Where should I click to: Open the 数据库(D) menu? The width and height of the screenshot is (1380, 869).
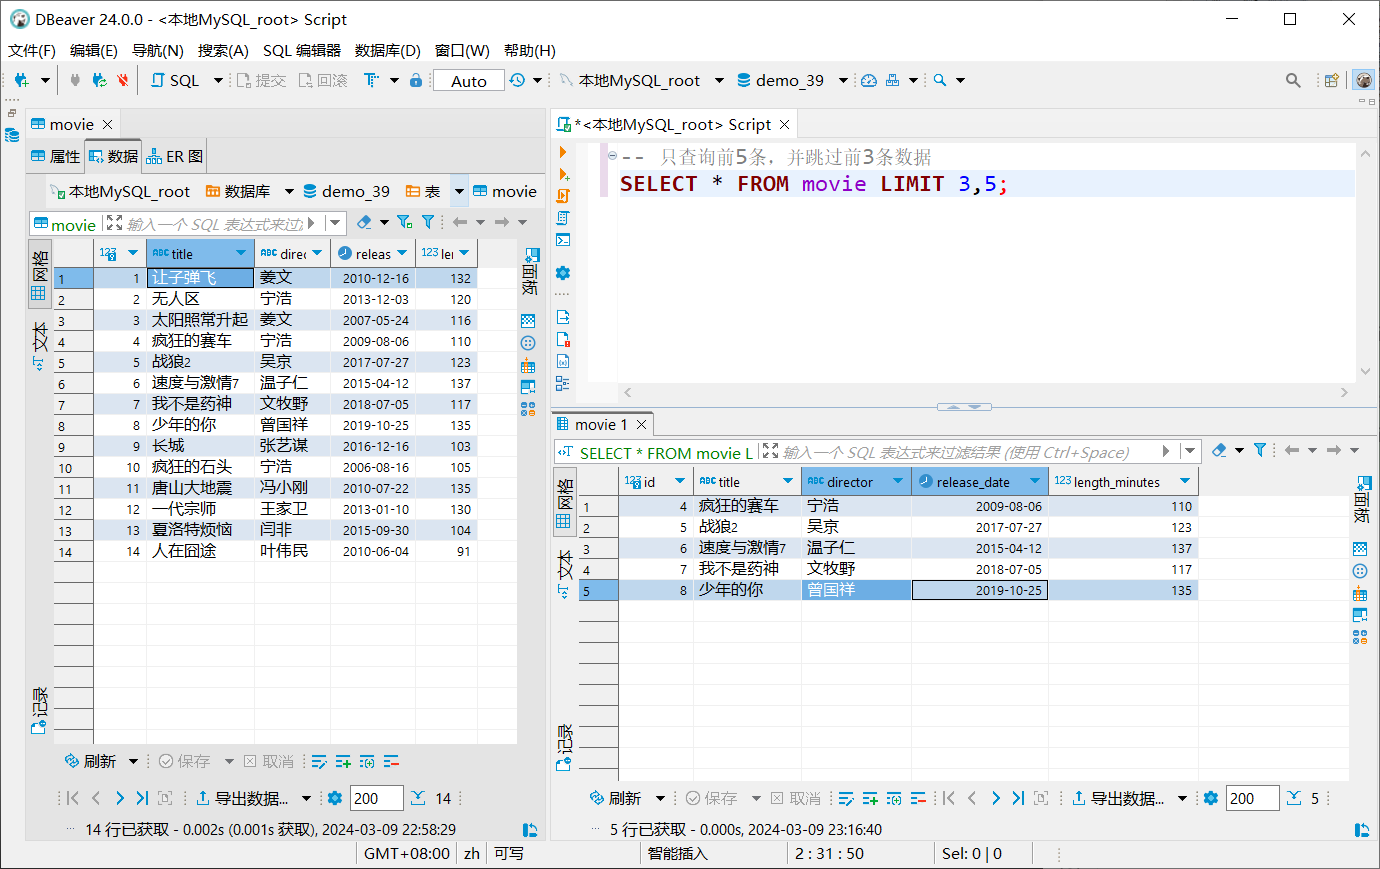click(388, 50)
